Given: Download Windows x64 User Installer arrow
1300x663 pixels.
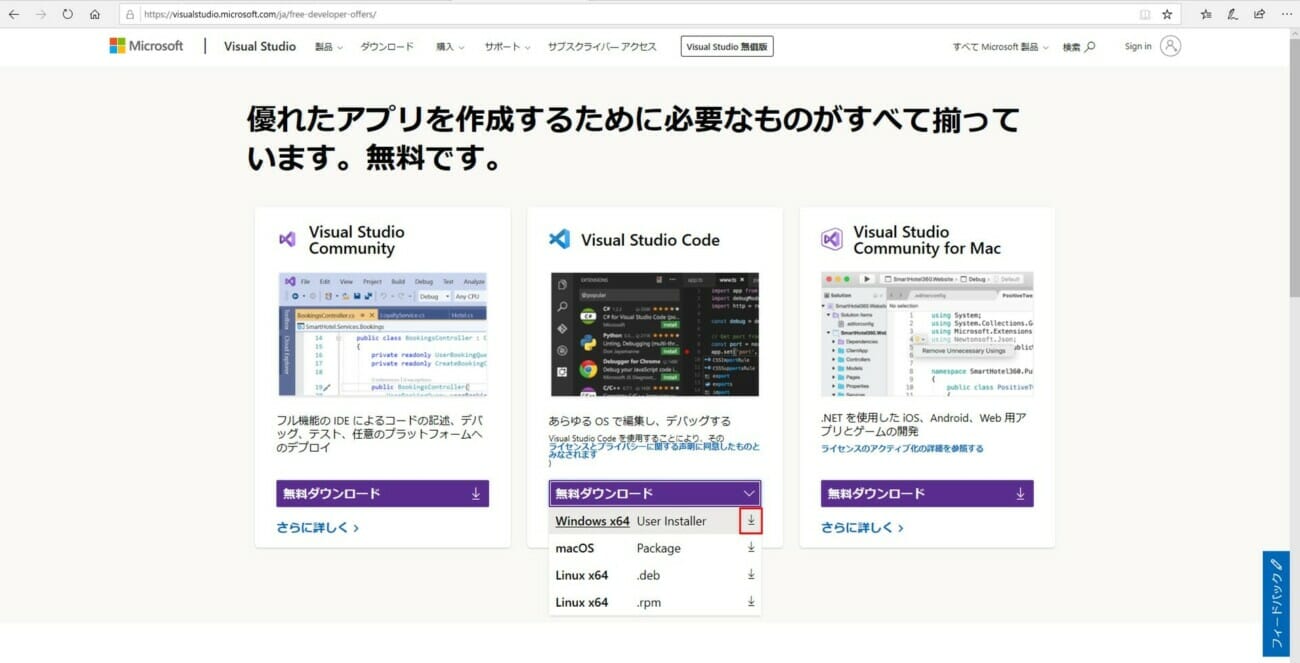Looking at the screenshot, I should tap(751, 521).
